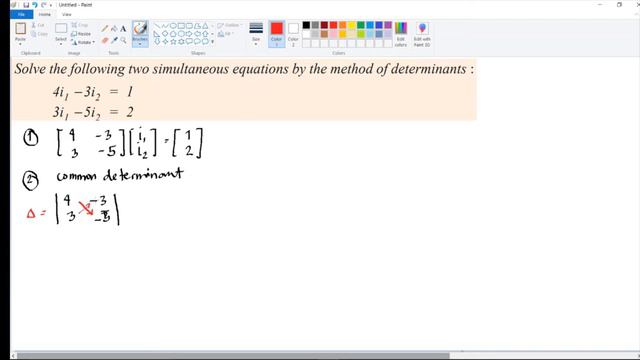Select the Fill with color bucket tool

pyautogui.click(x=114, y=29)
